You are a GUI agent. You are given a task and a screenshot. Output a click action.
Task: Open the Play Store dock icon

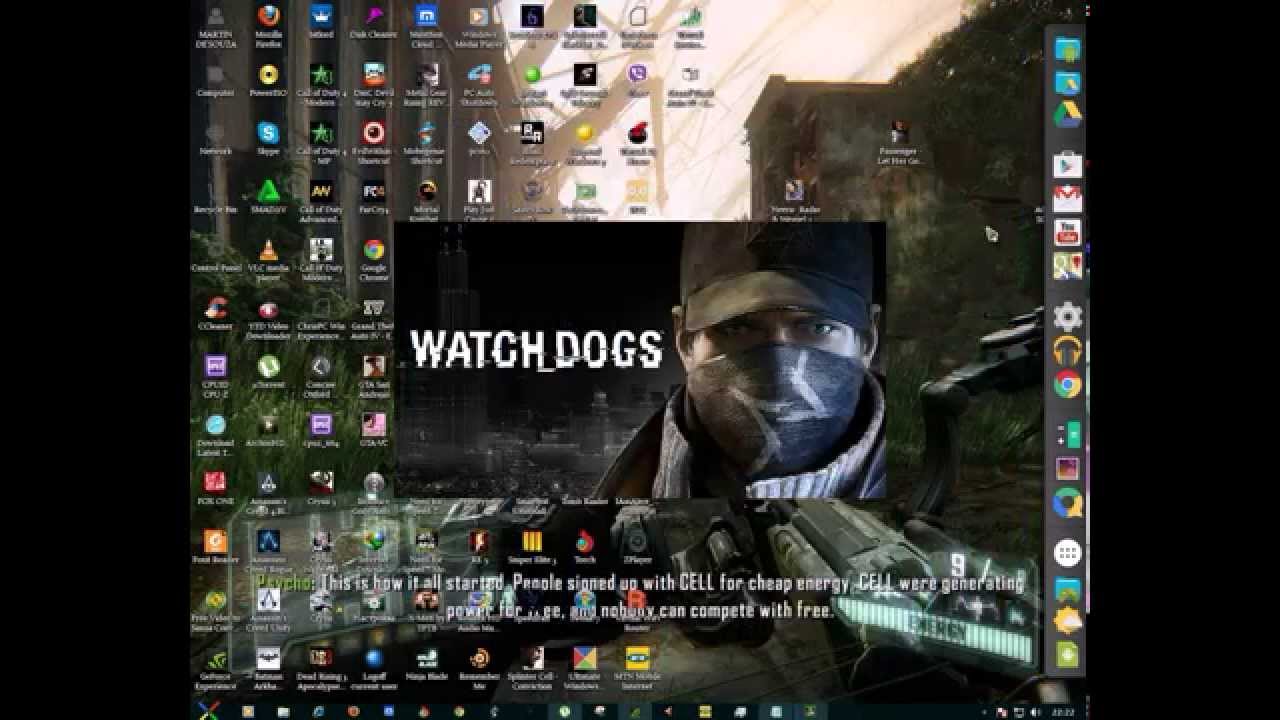(1066, 165)
